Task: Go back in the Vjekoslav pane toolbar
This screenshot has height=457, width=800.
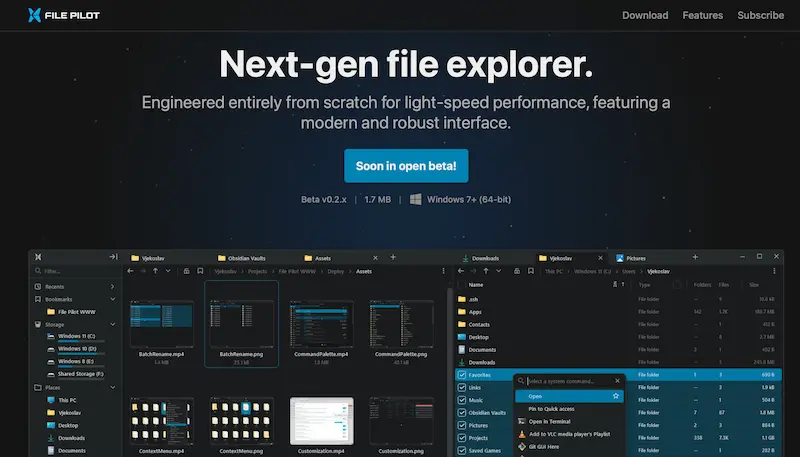Action: tap(461, 271)
